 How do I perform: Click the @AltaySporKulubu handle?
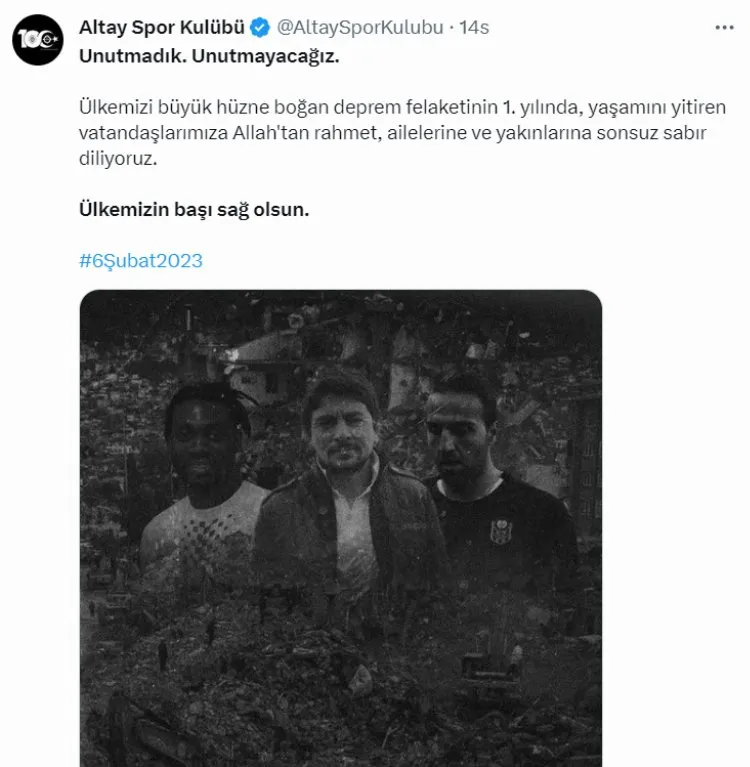point(359,28)
